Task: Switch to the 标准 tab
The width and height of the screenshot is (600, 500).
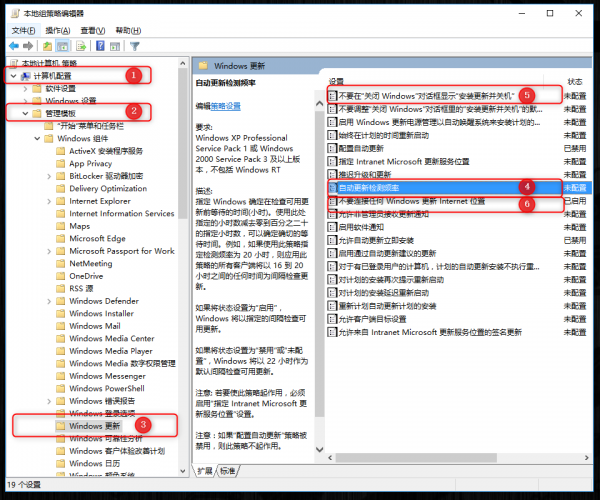Action: click(230, 469)
